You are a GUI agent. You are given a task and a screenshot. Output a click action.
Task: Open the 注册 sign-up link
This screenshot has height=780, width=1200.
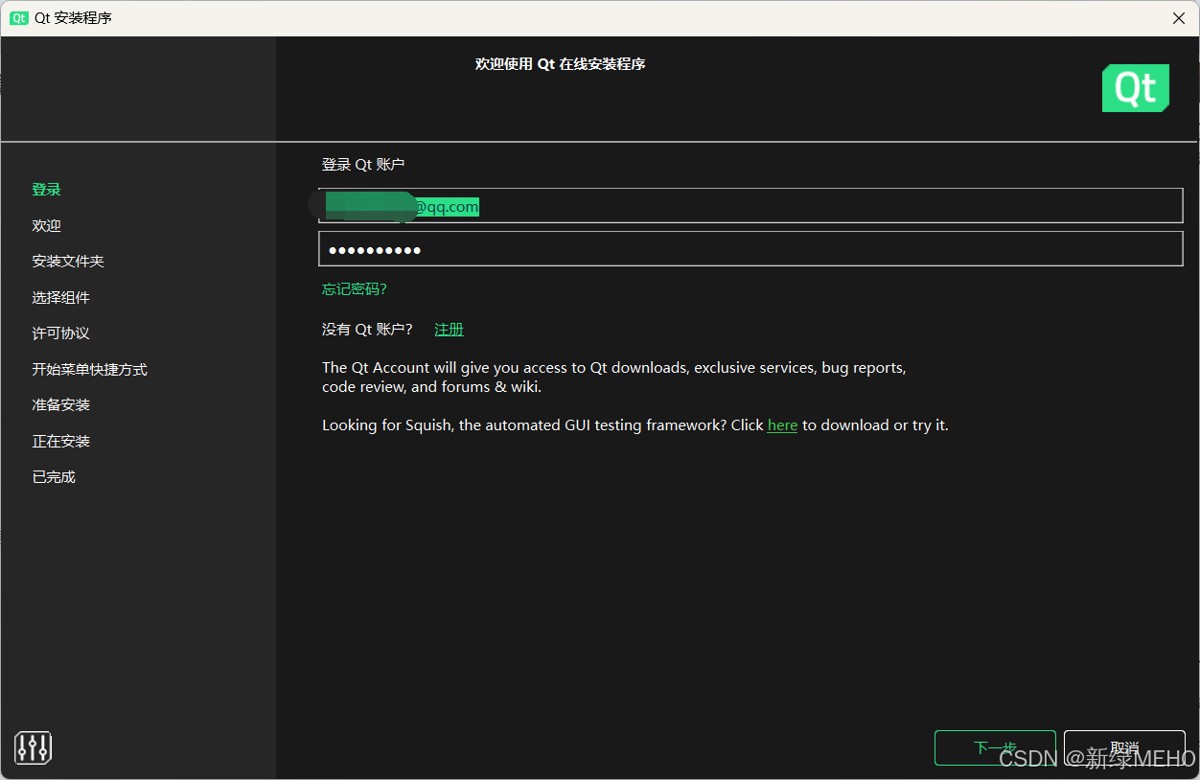pyautogui.click(x=449, y=329)
